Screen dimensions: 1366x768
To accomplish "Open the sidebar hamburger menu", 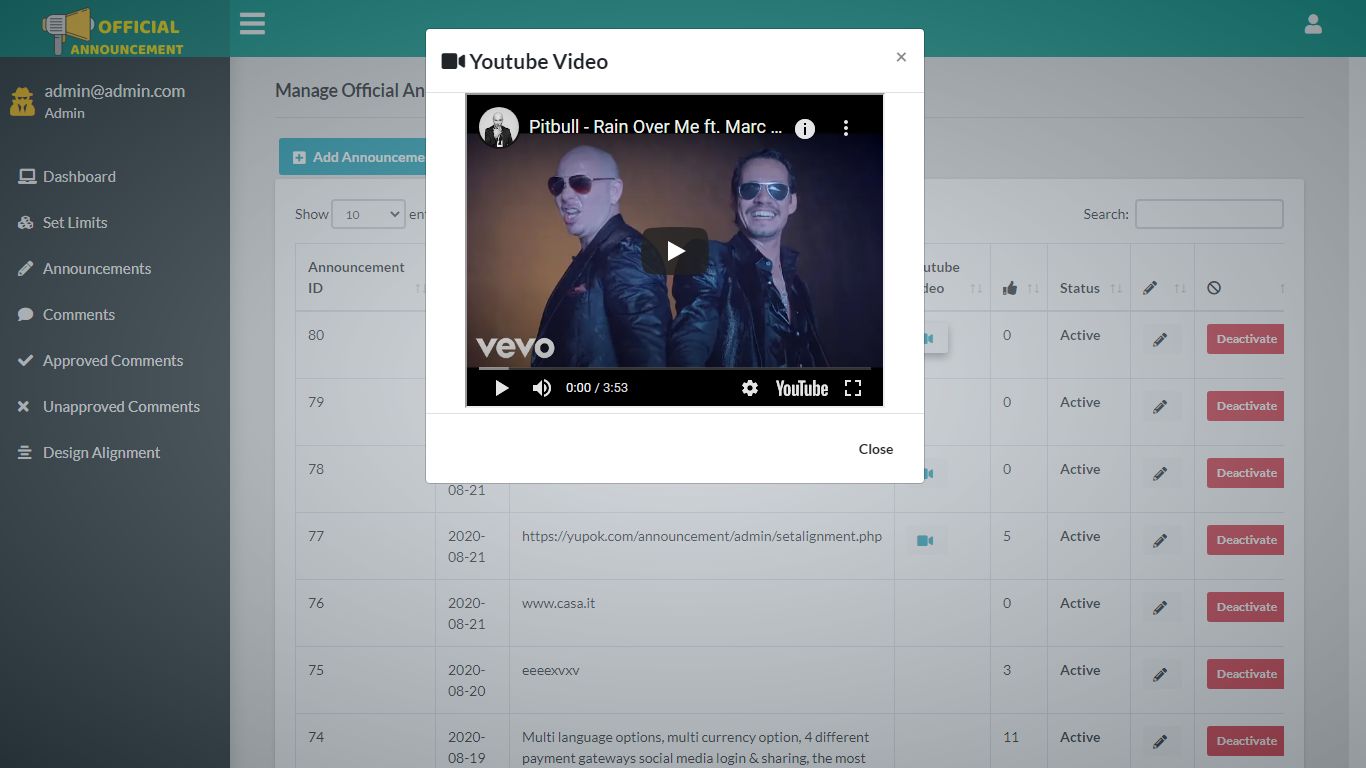I will [252, 23].
